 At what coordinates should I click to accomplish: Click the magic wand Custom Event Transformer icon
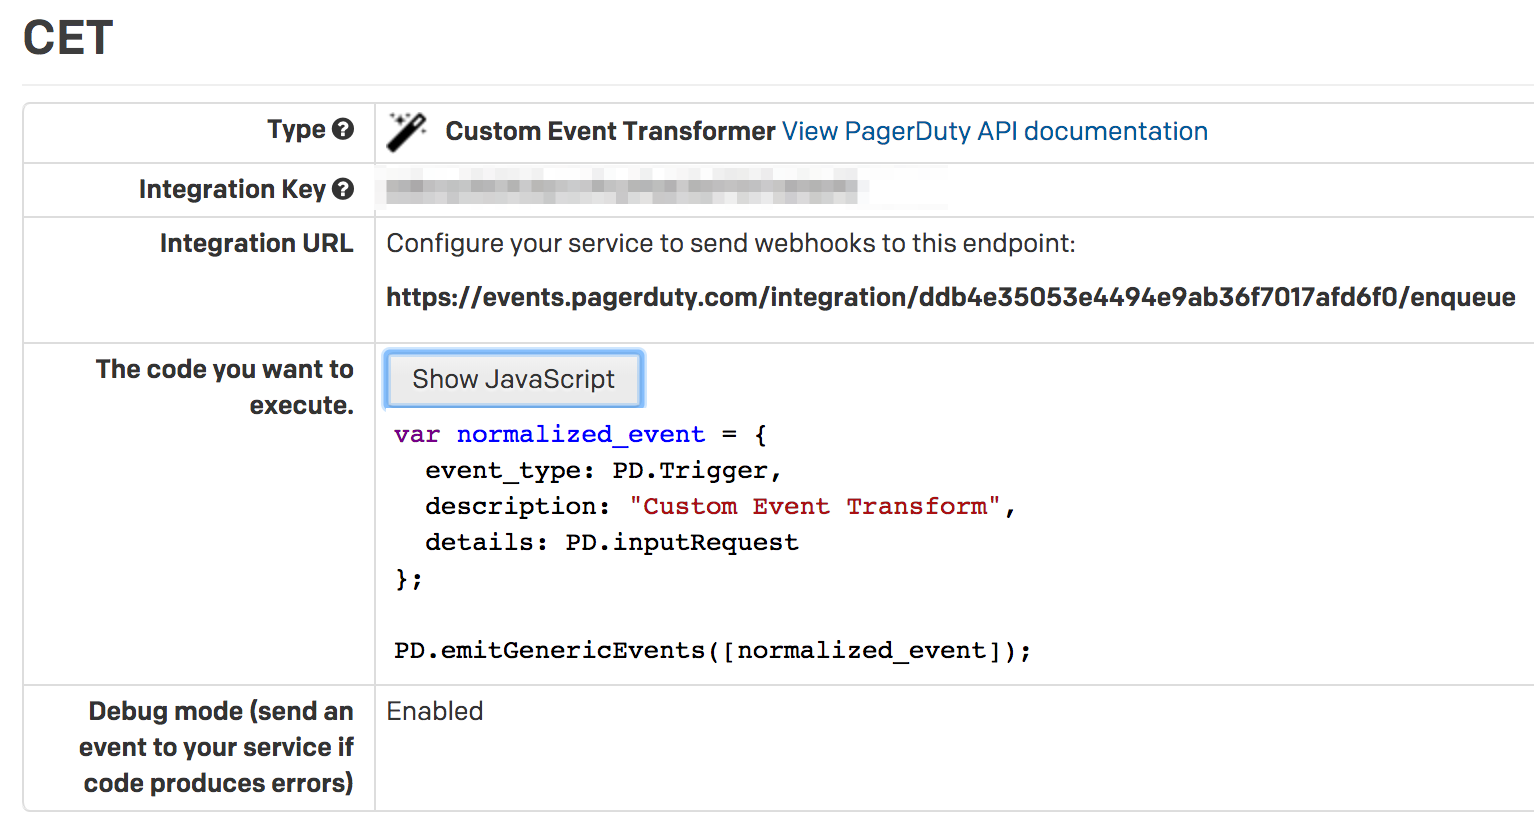[x=407, y=132]
